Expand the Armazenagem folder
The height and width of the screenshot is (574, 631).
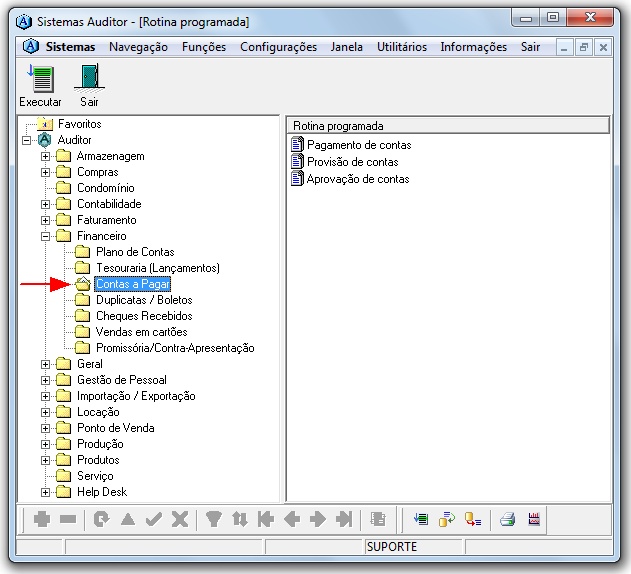(45, 156)
